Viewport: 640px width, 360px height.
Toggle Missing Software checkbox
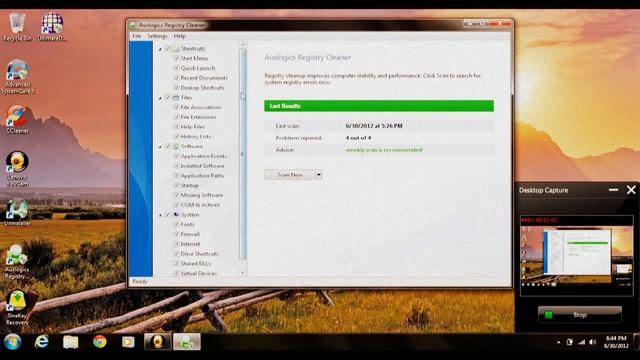(177, 195)
